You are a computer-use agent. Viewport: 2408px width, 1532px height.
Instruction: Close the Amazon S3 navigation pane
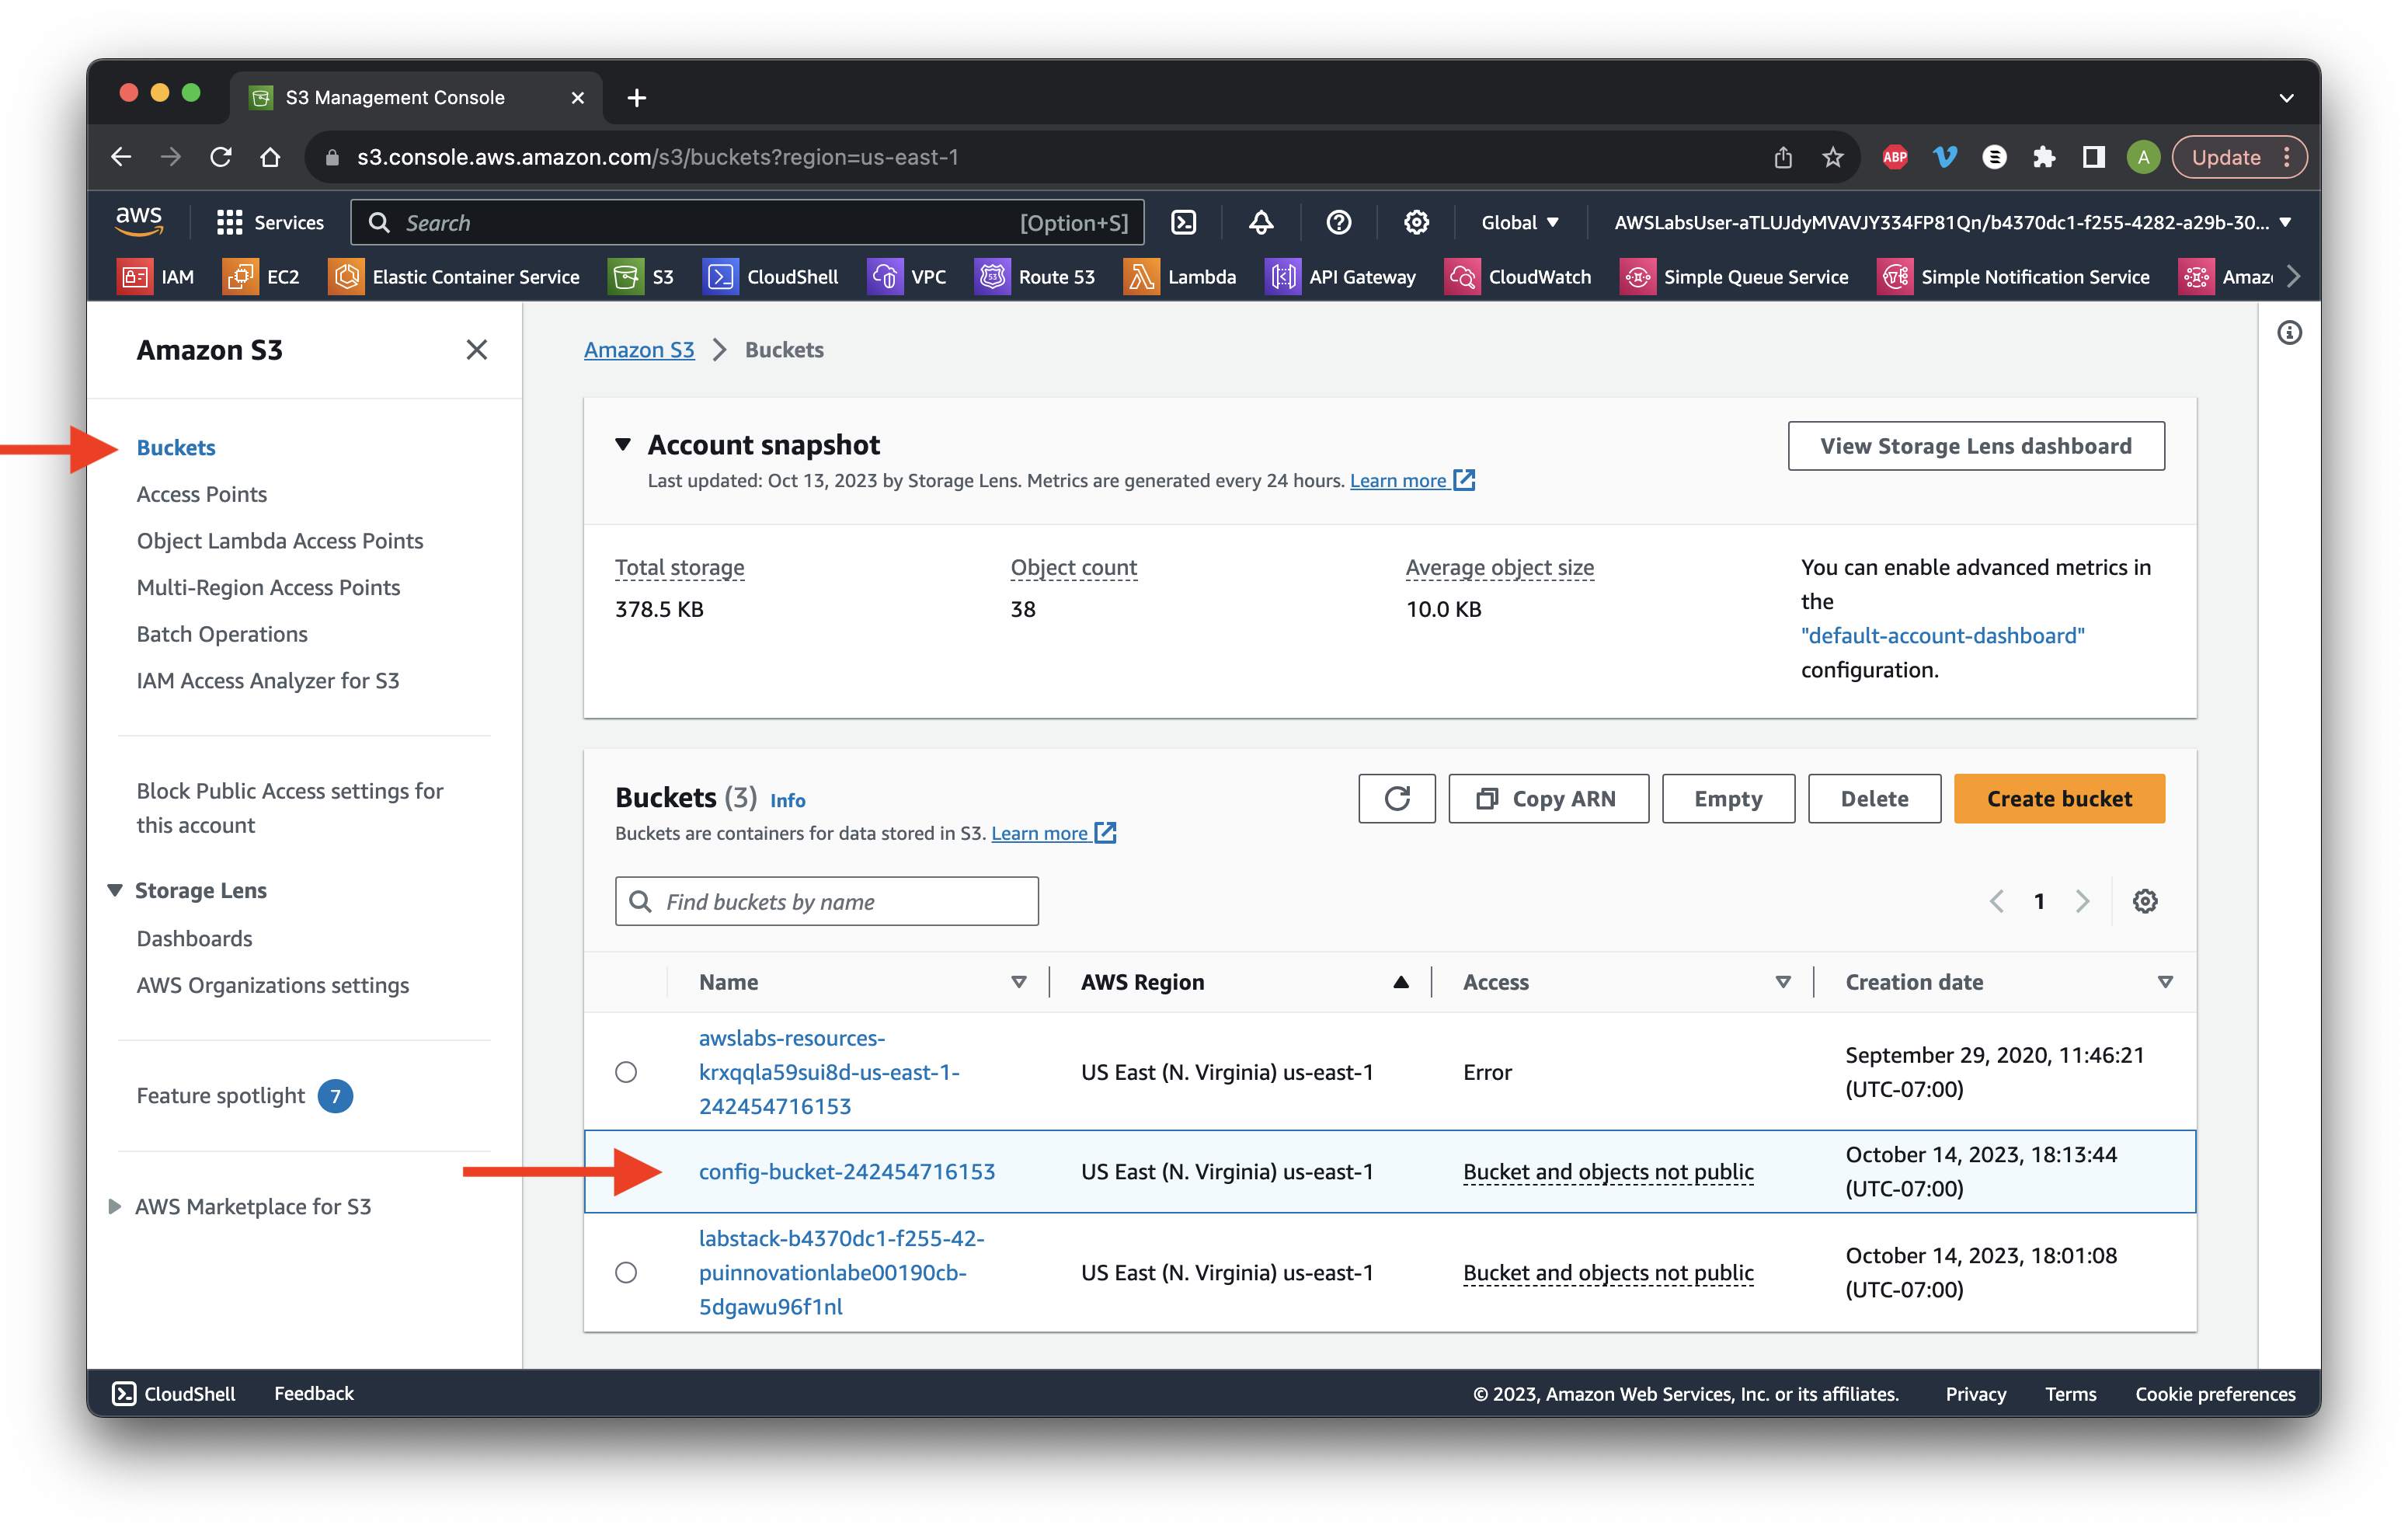tap(477, 349)
